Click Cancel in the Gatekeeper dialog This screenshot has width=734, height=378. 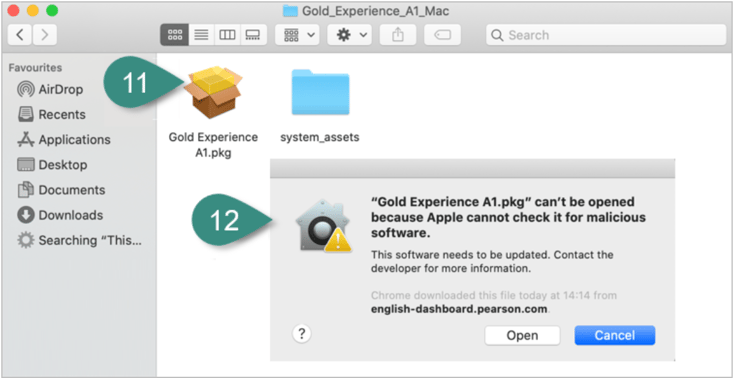615,335
